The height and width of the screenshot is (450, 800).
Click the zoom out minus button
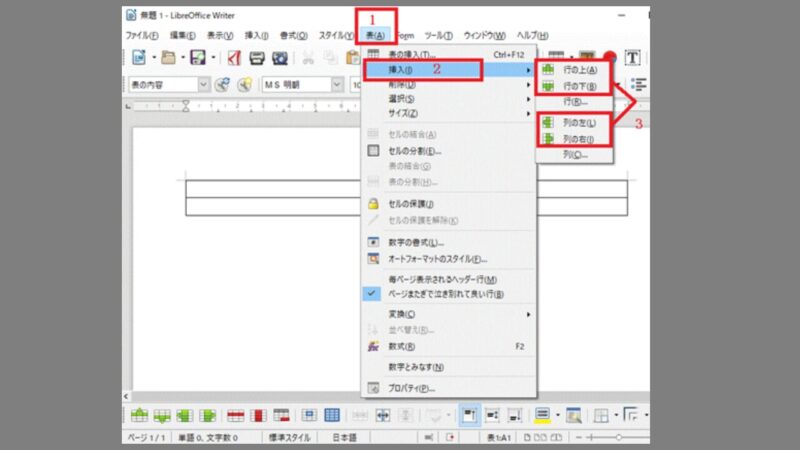[579, 438]
